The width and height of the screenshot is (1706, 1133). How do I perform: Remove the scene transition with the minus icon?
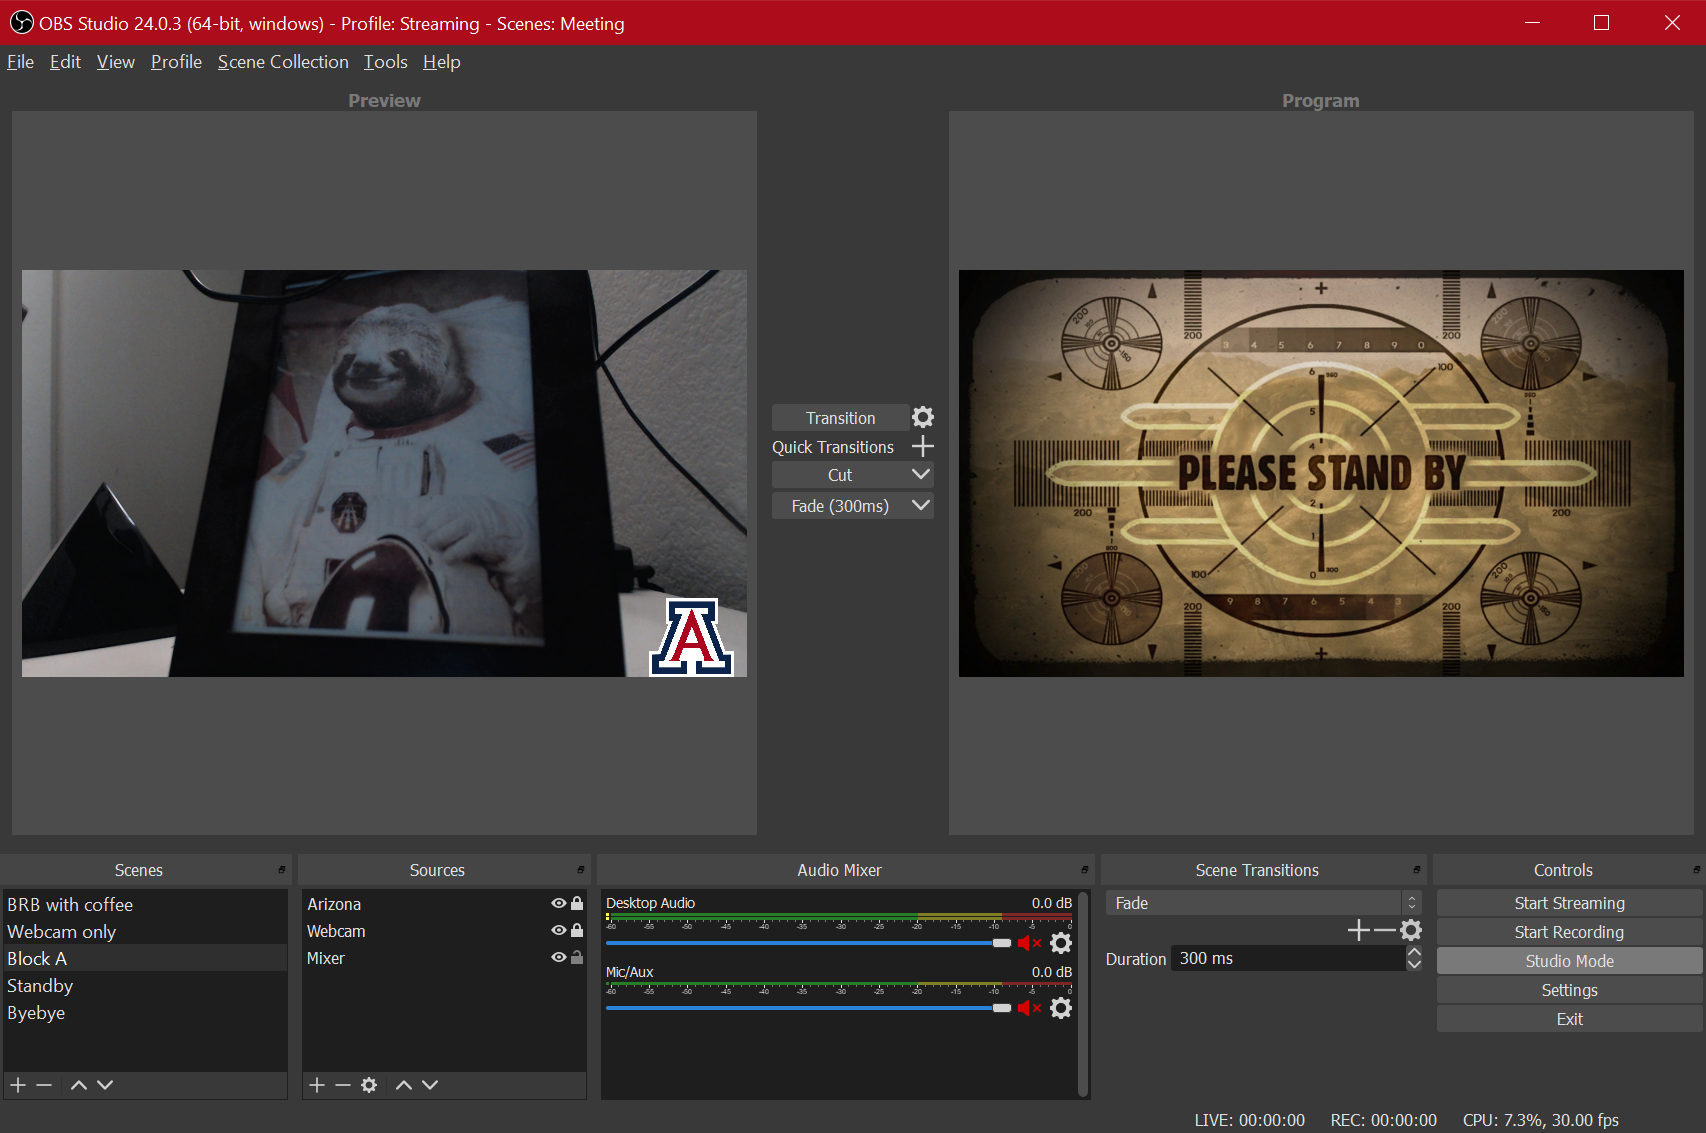(x=1384, y=930)
